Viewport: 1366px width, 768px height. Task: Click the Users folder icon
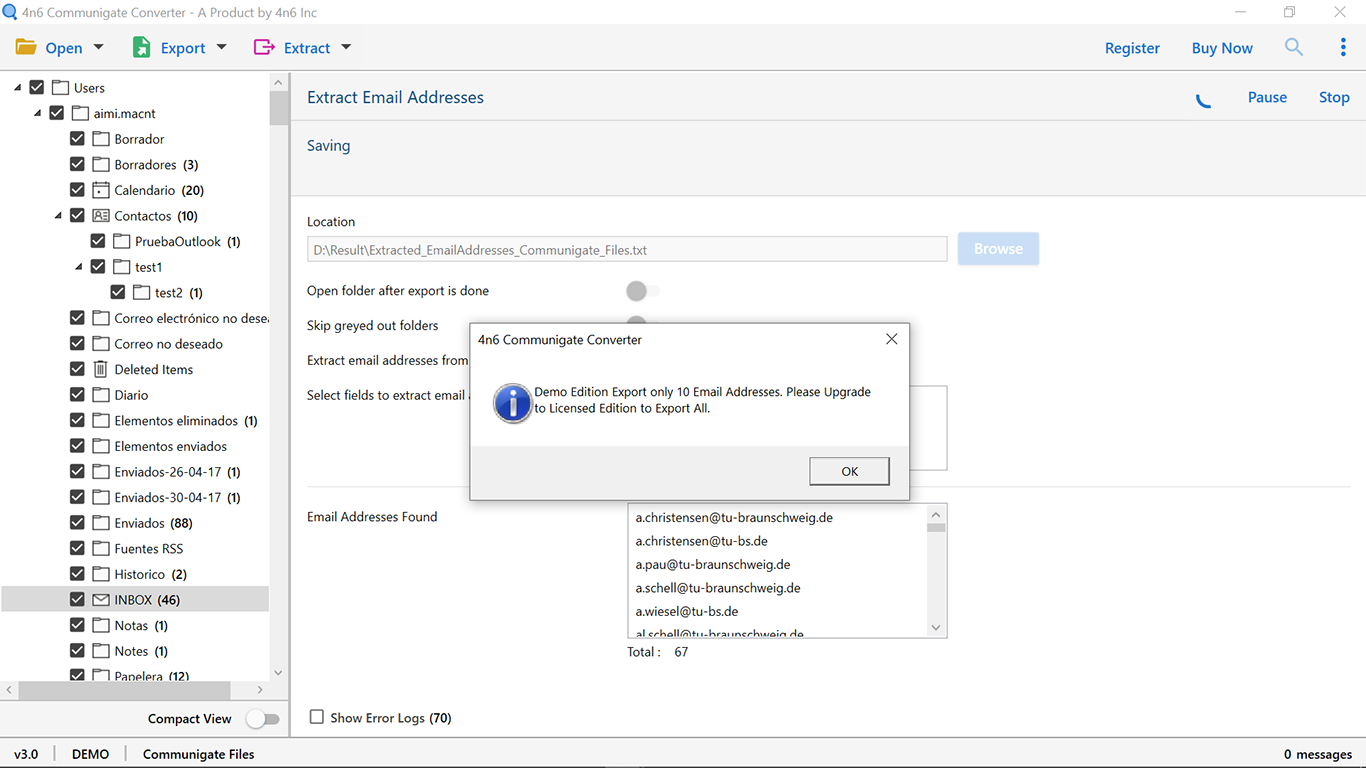click(60, 88)
